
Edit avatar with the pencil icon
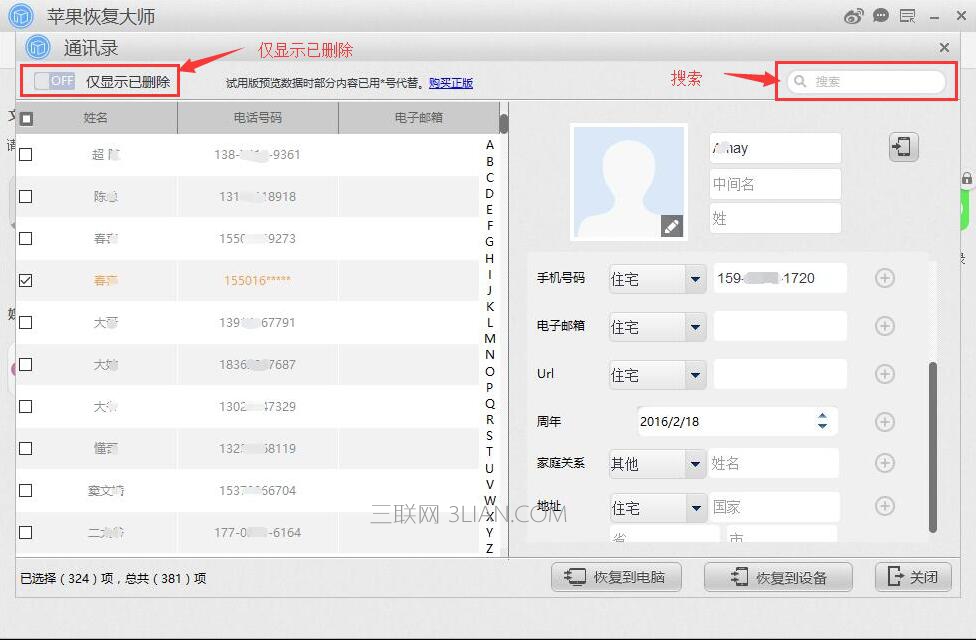tap(672, 226)
